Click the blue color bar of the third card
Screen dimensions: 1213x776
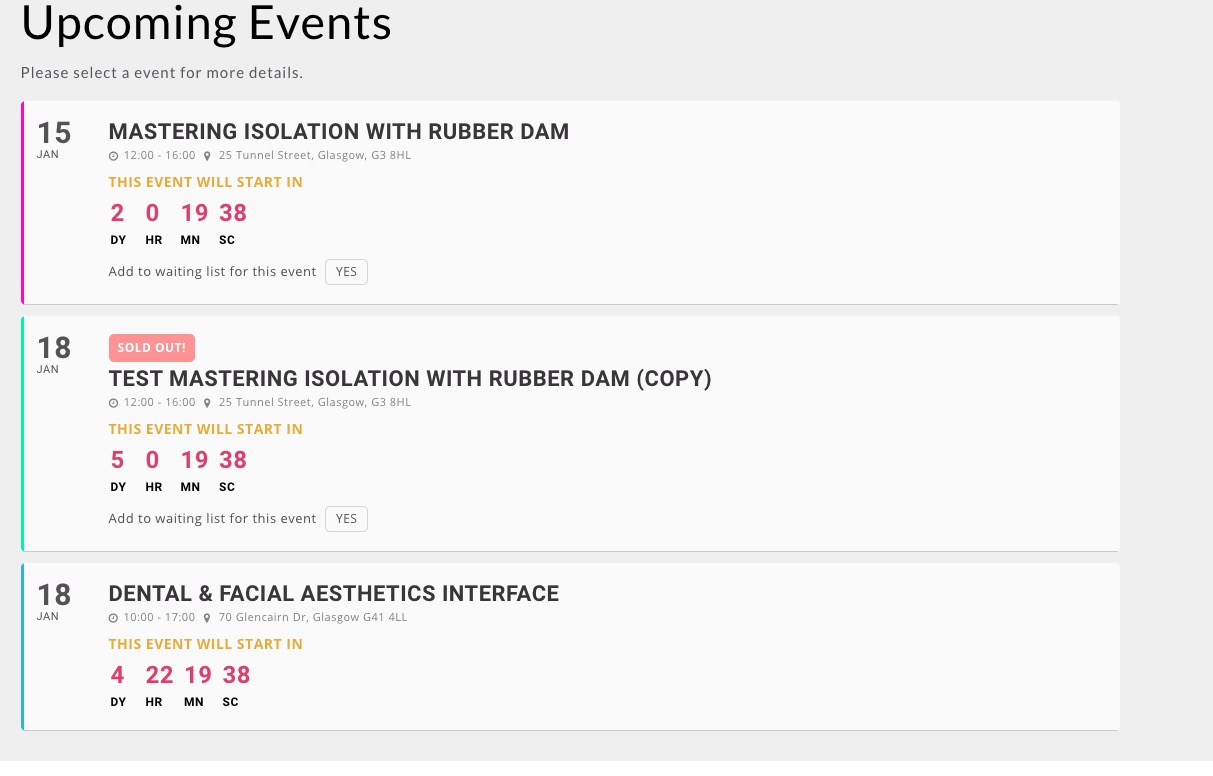[x=22, y=646]
